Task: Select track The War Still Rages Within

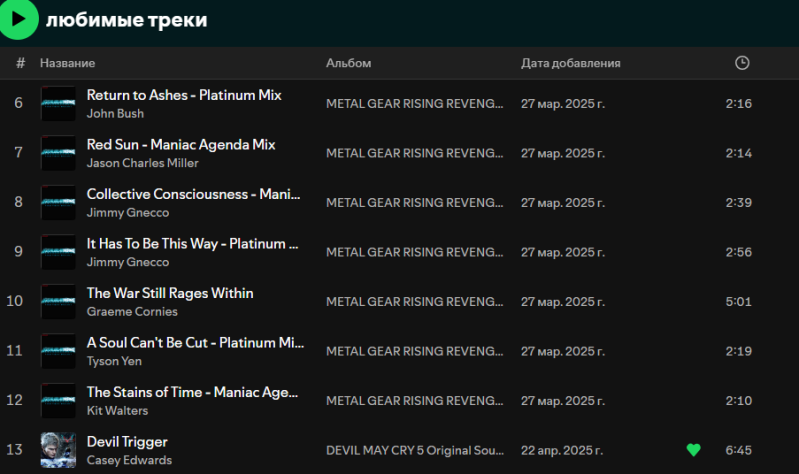Action: point(170,293)
